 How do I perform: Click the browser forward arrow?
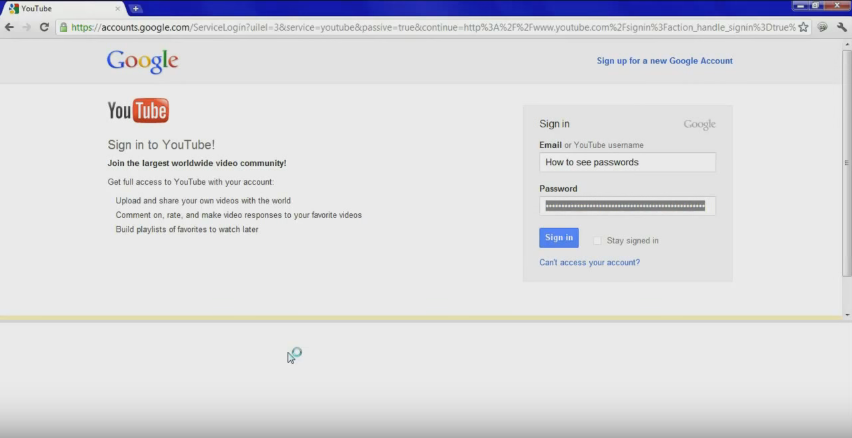point(27,27)
